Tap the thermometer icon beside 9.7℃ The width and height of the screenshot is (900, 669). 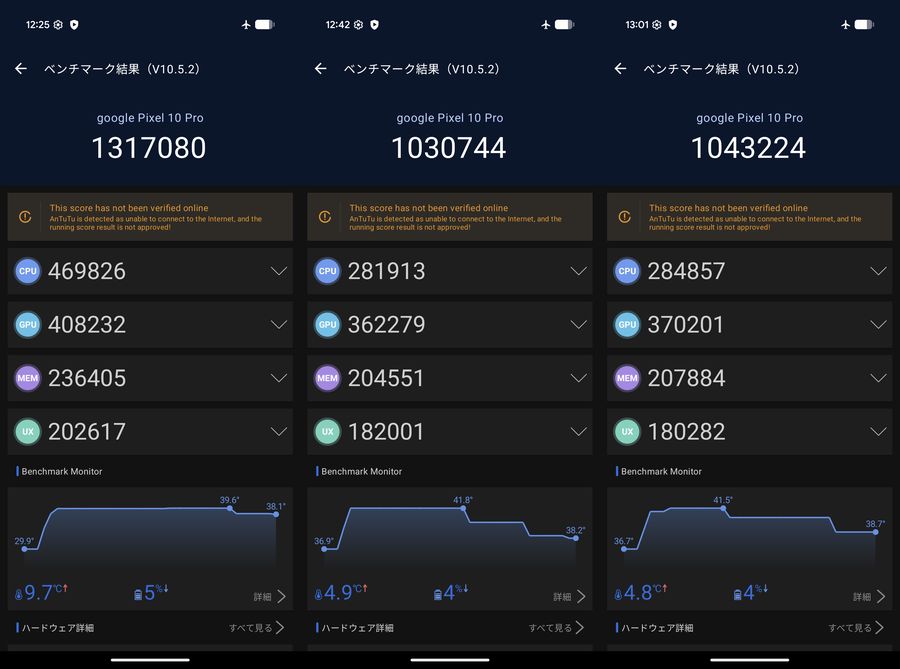coord(19,595)
